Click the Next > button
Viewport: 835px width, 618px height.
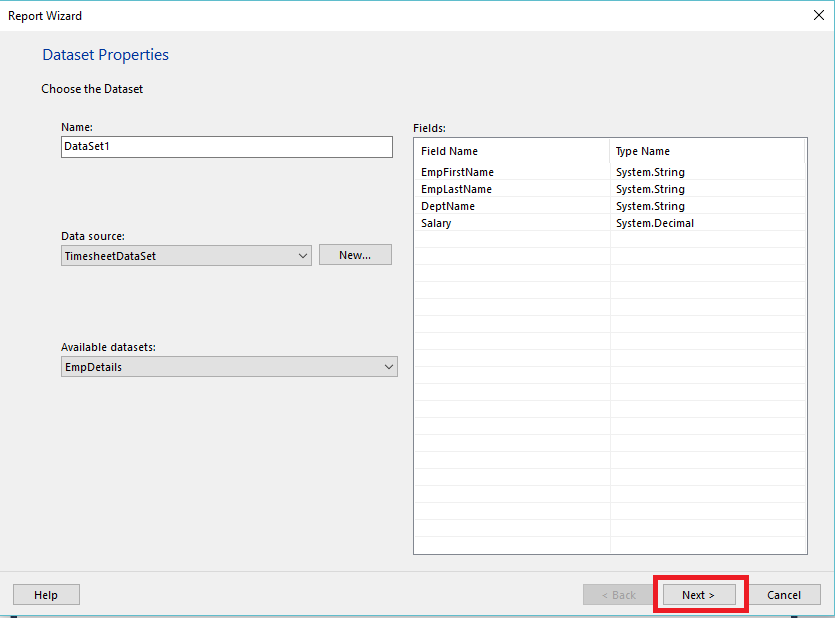(x=699, y=595)
